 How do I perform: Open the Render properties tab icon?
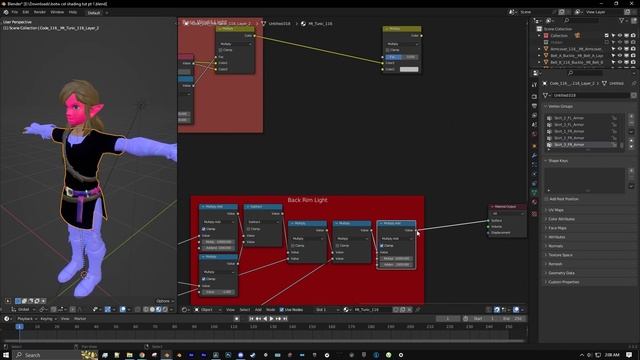point(535,96)
